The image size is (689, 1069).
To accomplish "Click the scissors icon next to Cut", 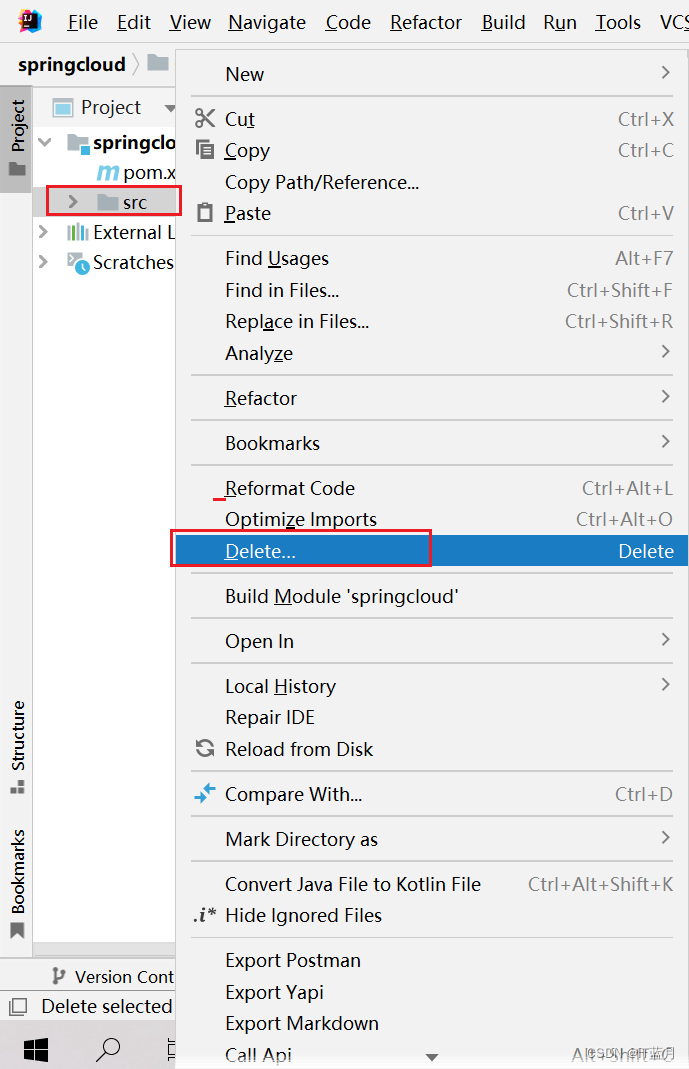I will [205, 118].
